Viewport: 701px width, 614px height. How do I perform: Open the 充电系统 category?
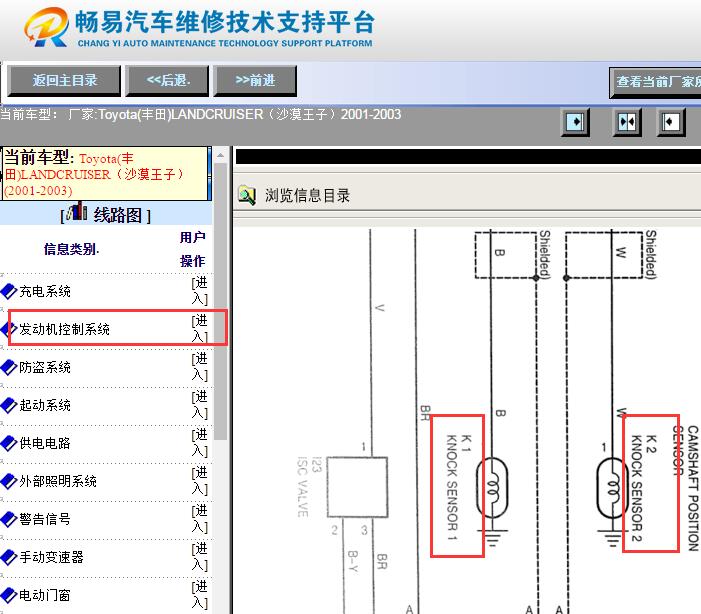[45, 292]
